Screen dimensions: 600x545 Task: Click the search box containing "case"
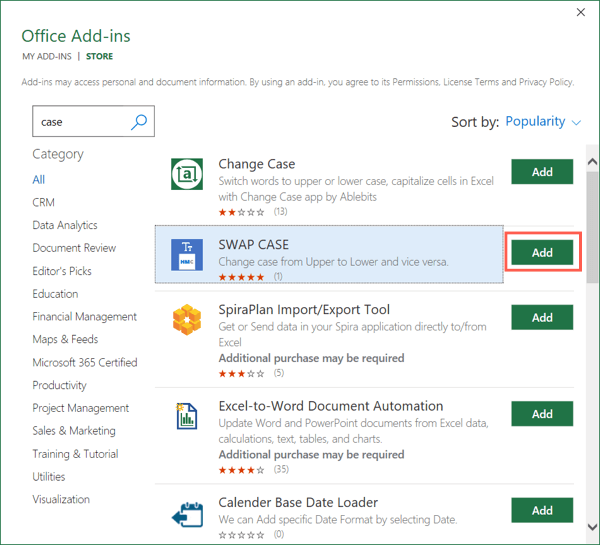pyautogui.click(x=80, y=122)
